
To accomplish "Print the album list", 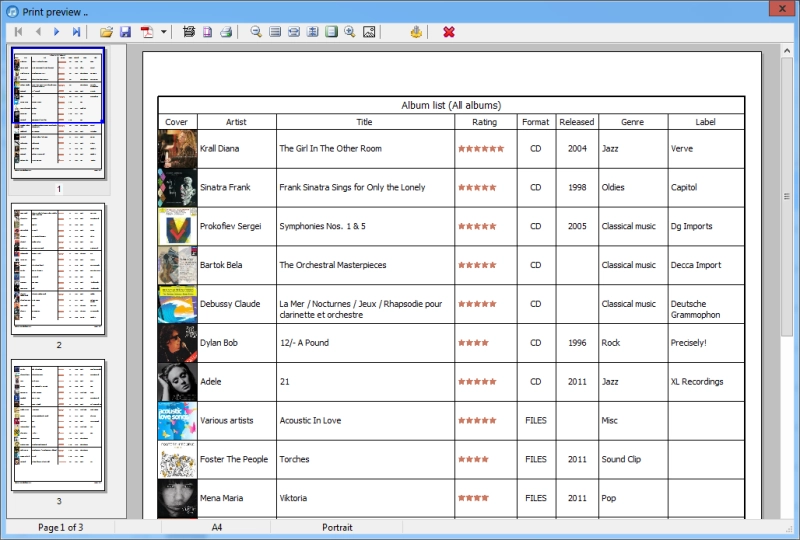I will [x=226, y=32].
